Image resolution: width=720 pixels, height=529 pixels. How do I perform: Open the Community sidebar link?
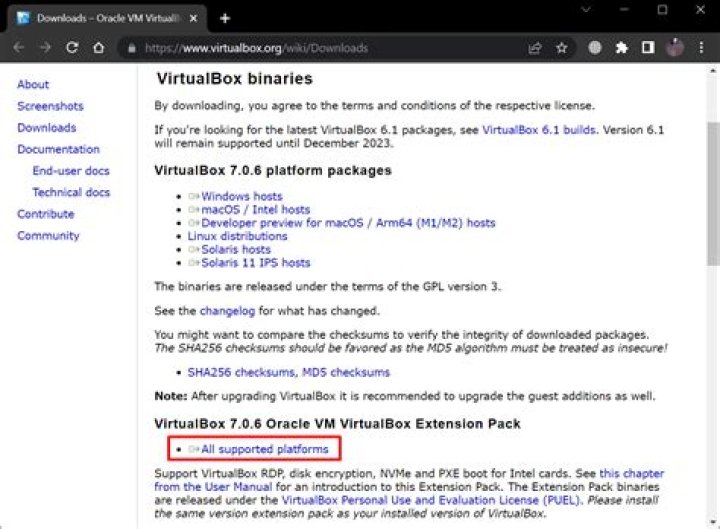coord(48,236)
